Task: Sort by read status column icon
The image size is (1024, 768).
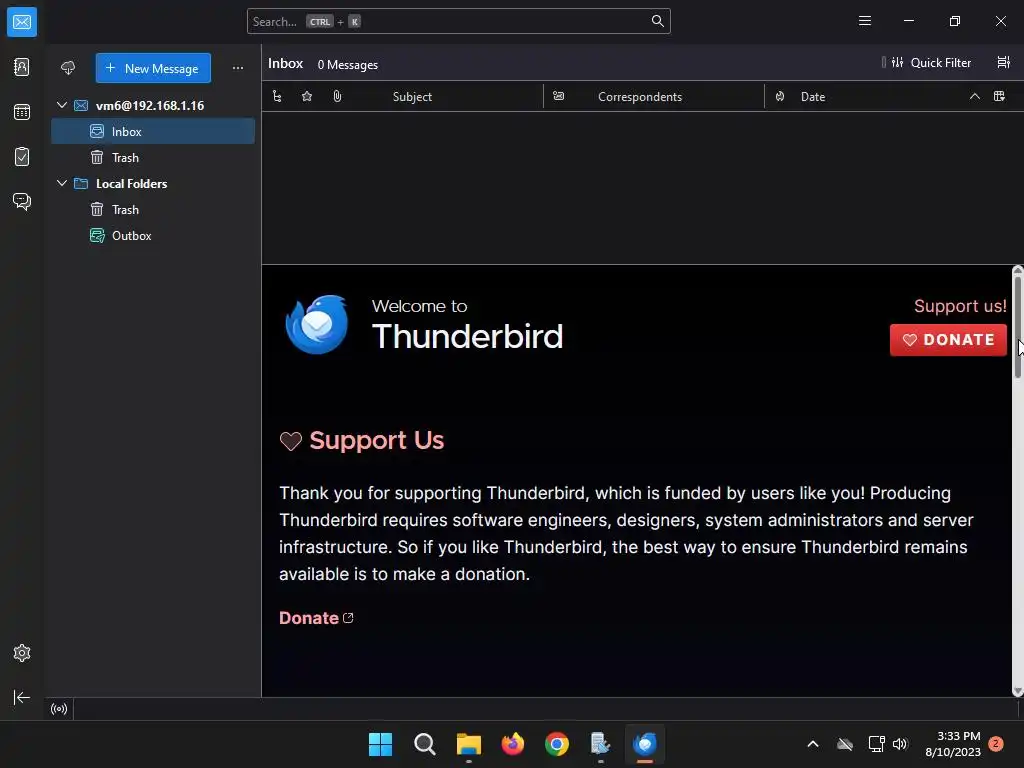Action: pos(558,96)
